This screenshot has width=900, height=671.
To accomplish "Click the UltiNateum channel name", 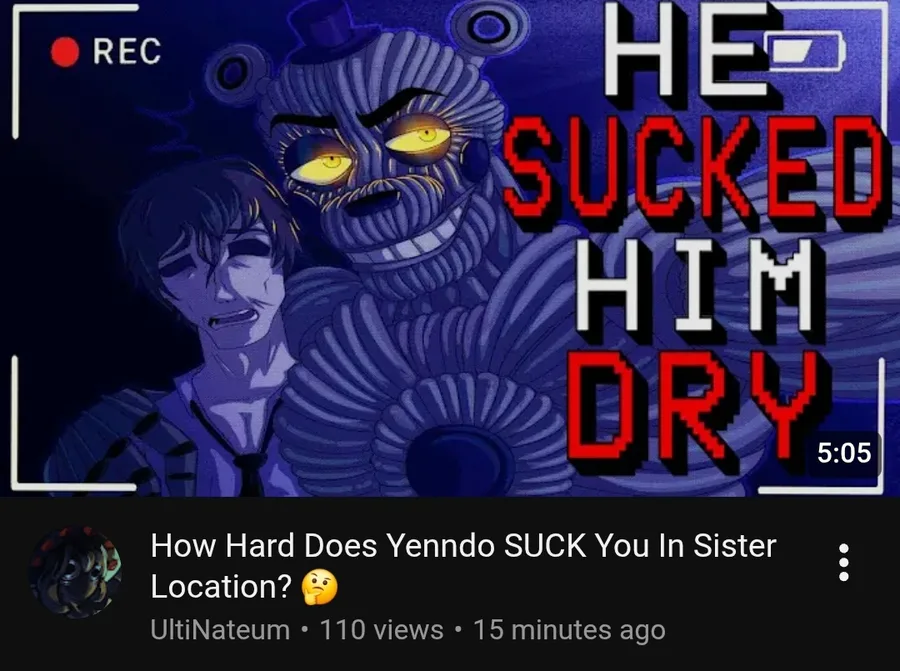I will tap(220, 630).
